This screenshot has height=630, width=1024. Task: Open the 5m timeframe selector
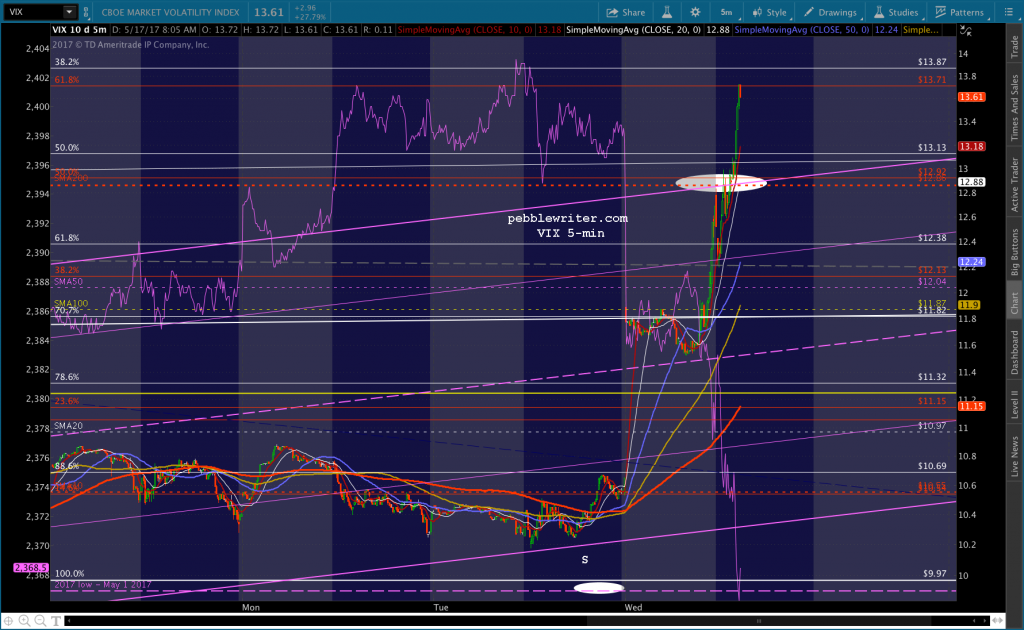(x=726, y=12)
